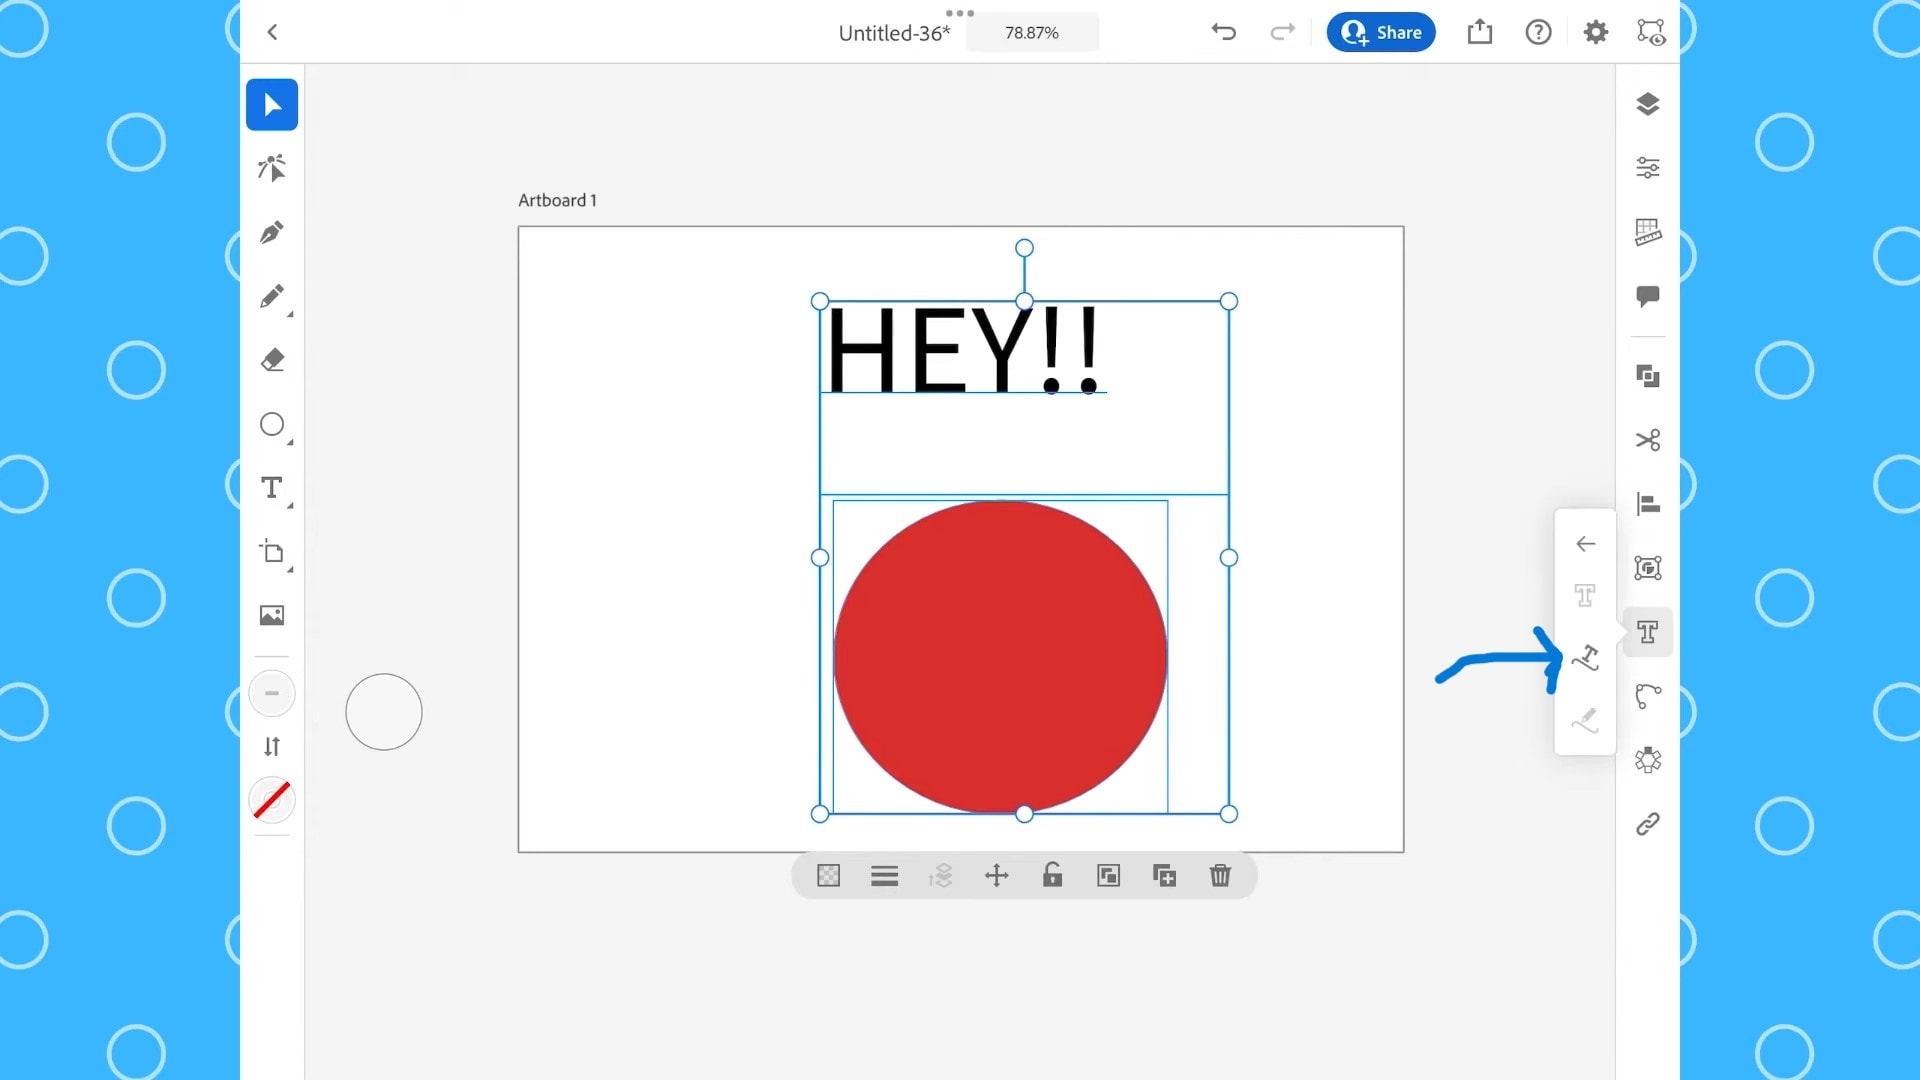Open the fill swatch with red slash
Image resolution: width=1920 pixels, height=1080 pixels.
pos(272,800)
